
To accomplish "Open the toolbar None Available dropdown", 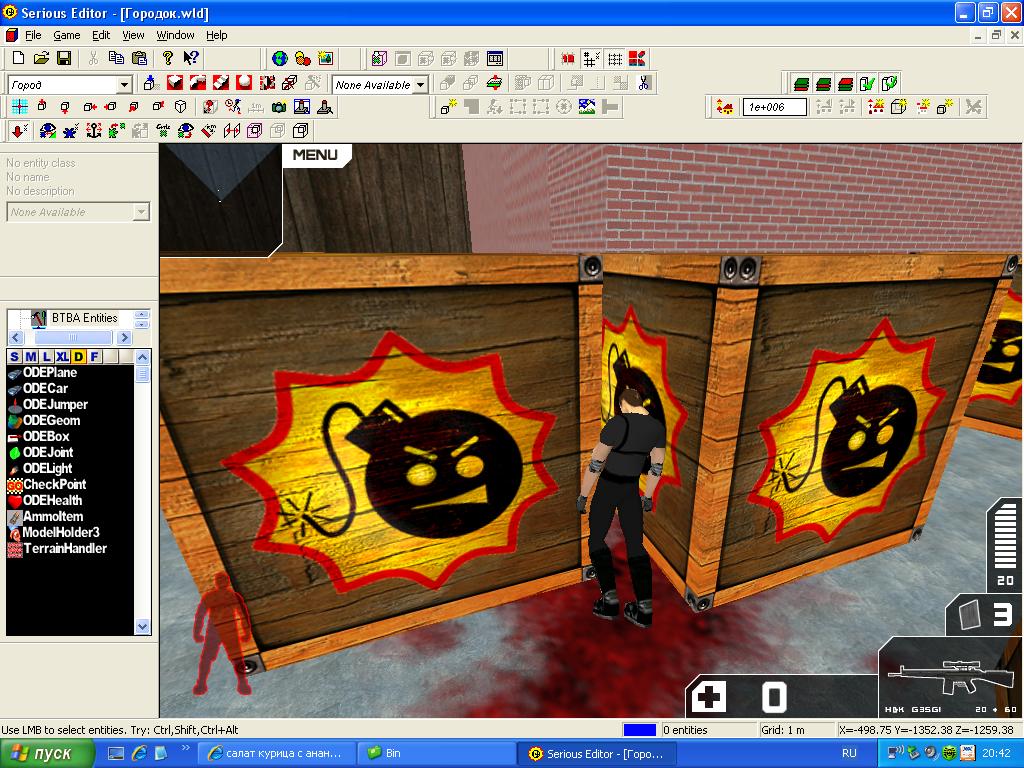I will 421,85.
